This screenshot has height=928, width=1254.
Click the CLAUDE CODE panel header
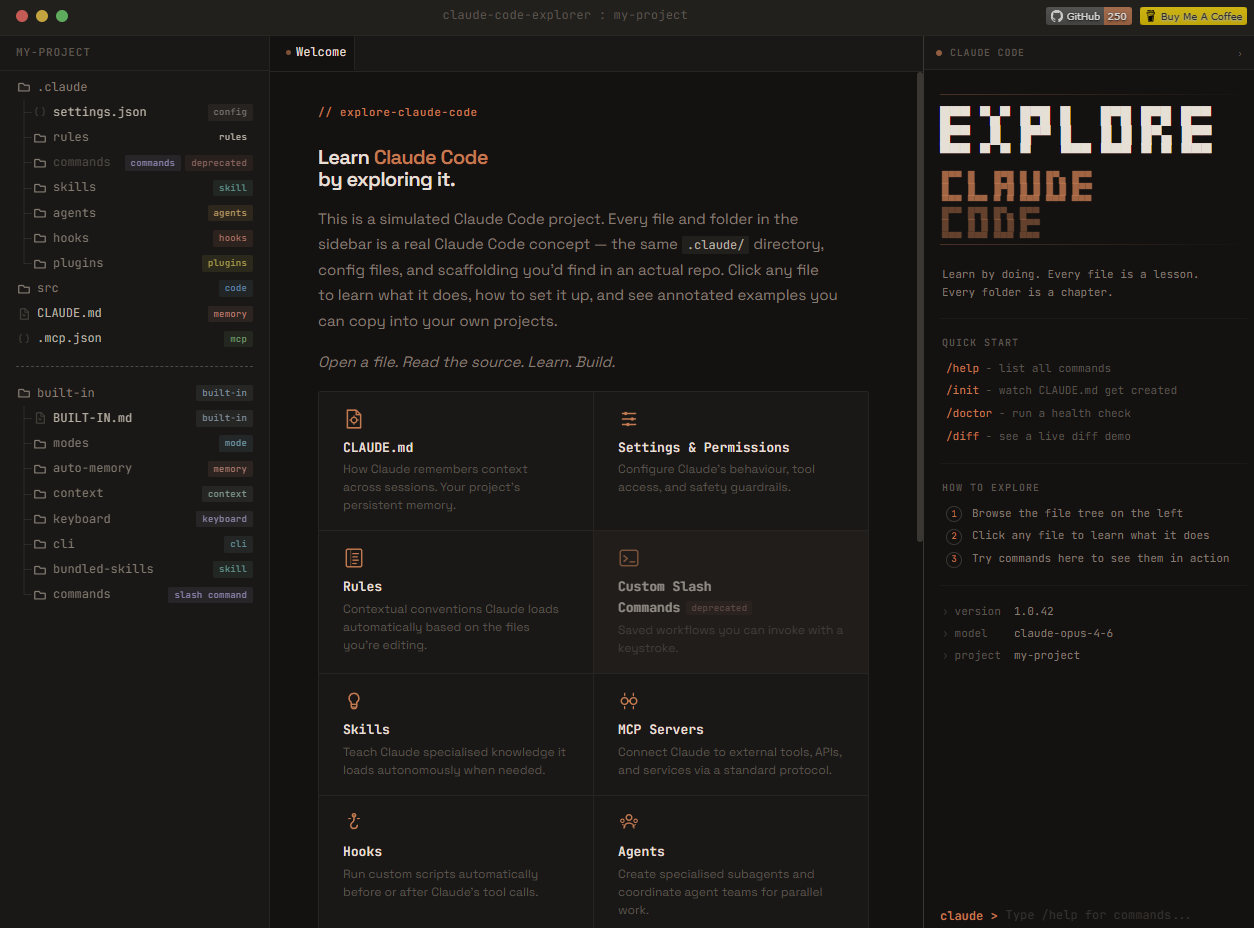(986, 53)
